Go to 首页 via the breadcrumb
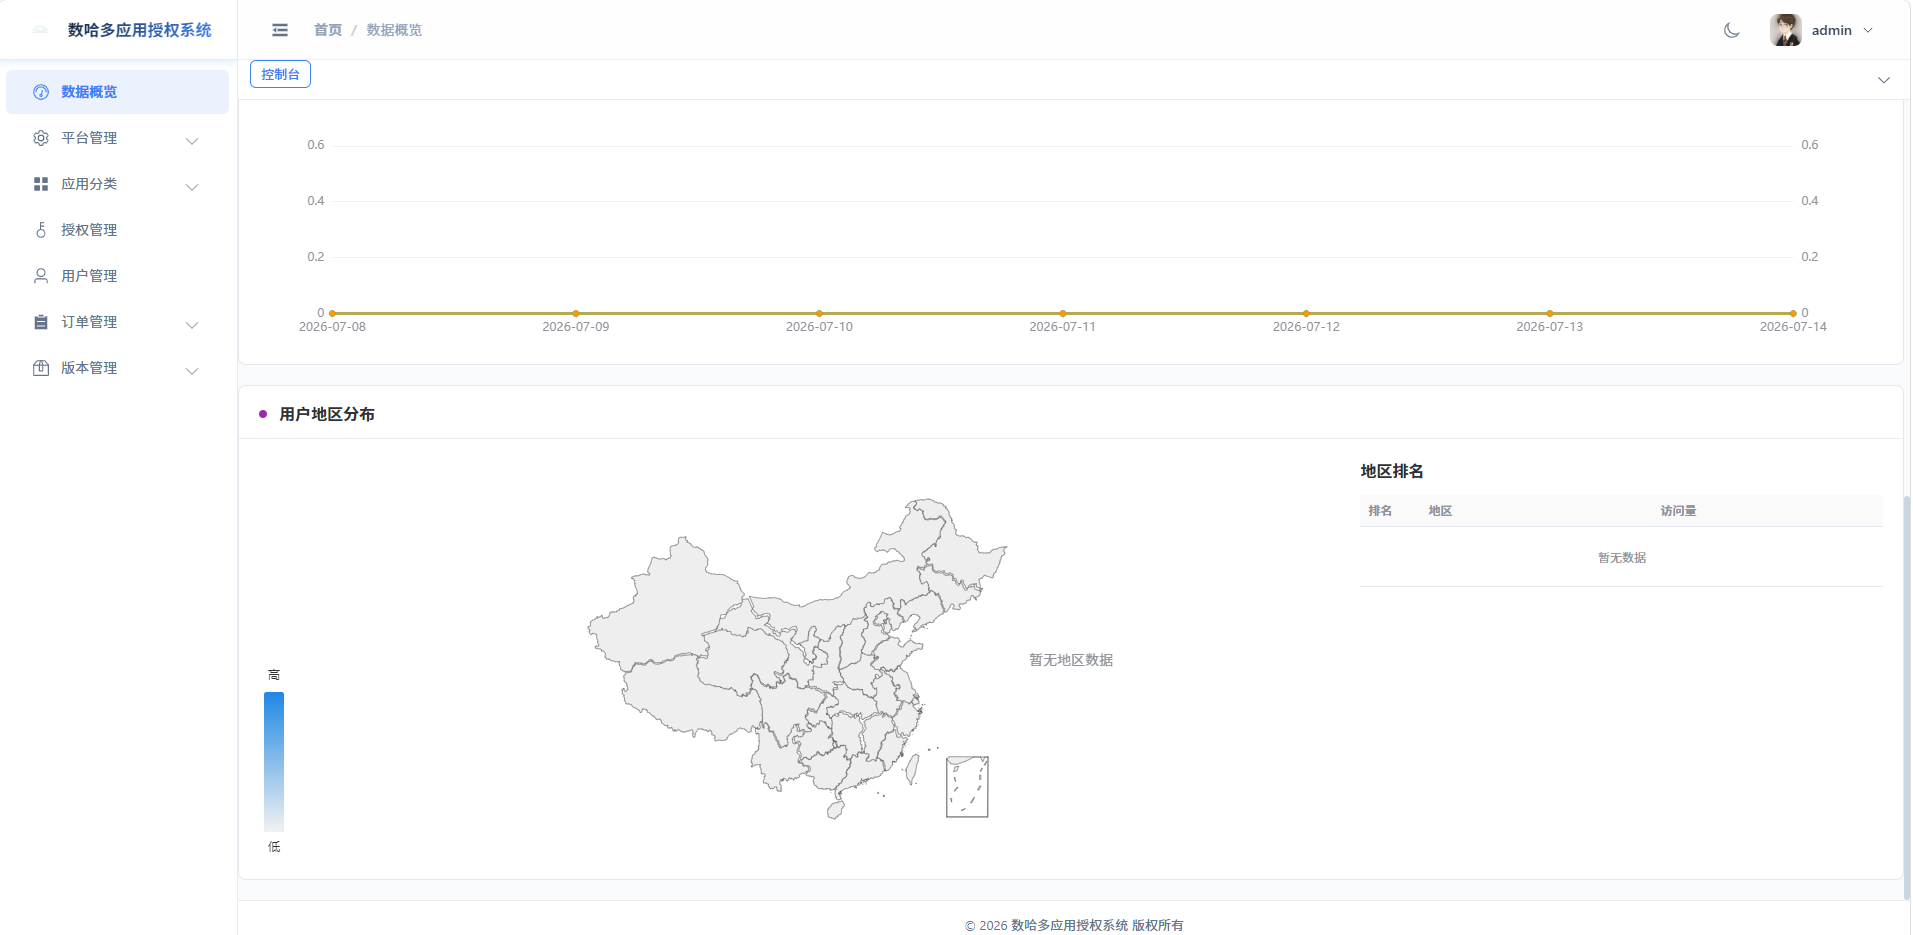 point(328,30)
